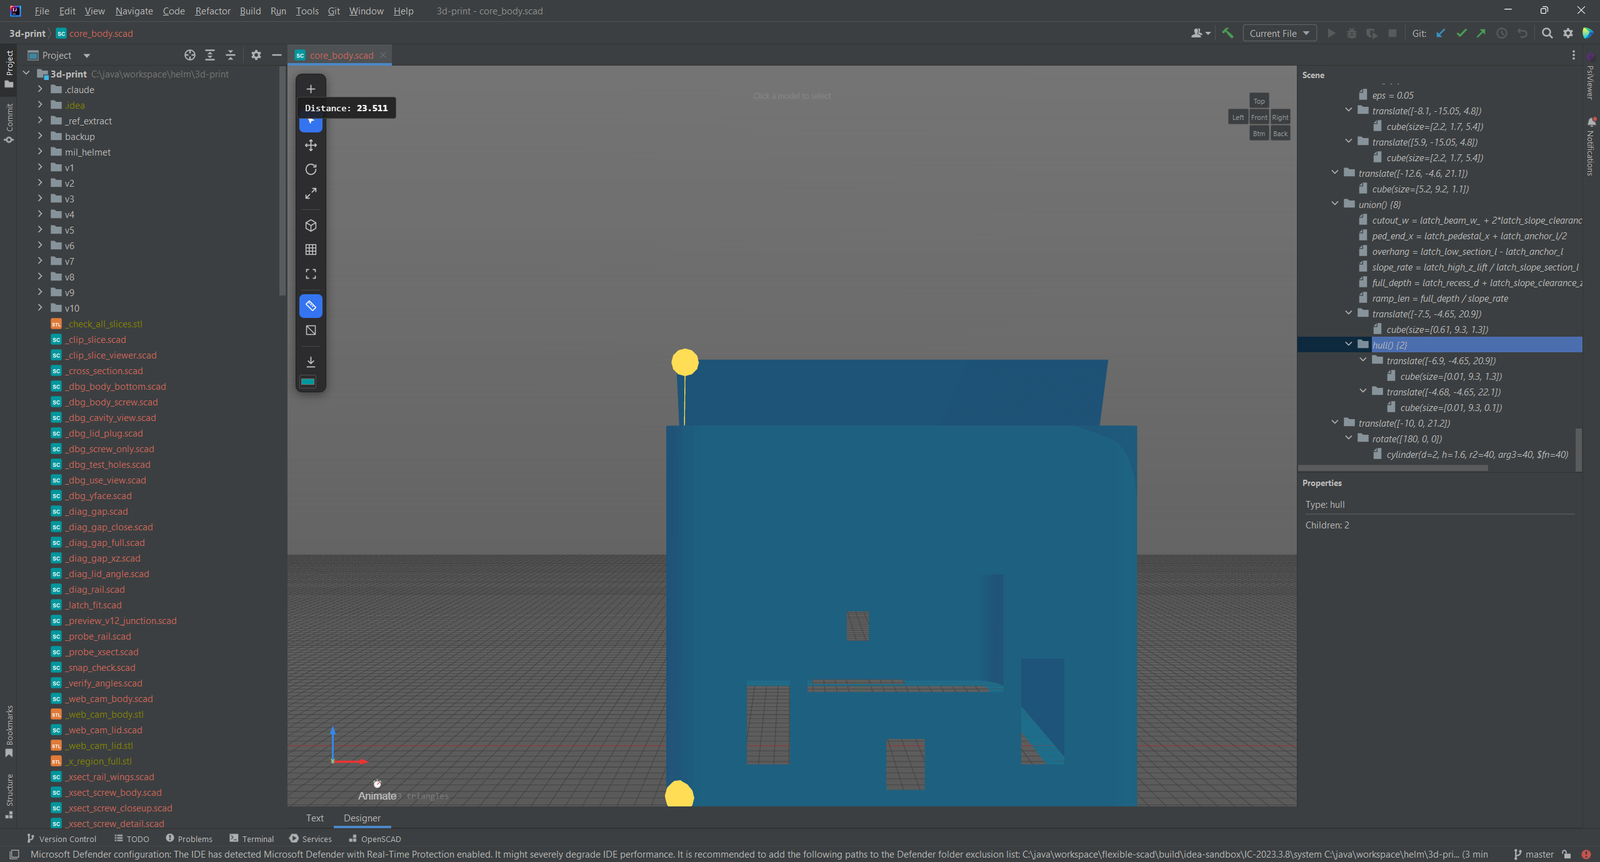1600x862 pixels.
Task: Click the Git commit green checkmark
Action: tap(1461, 33)
